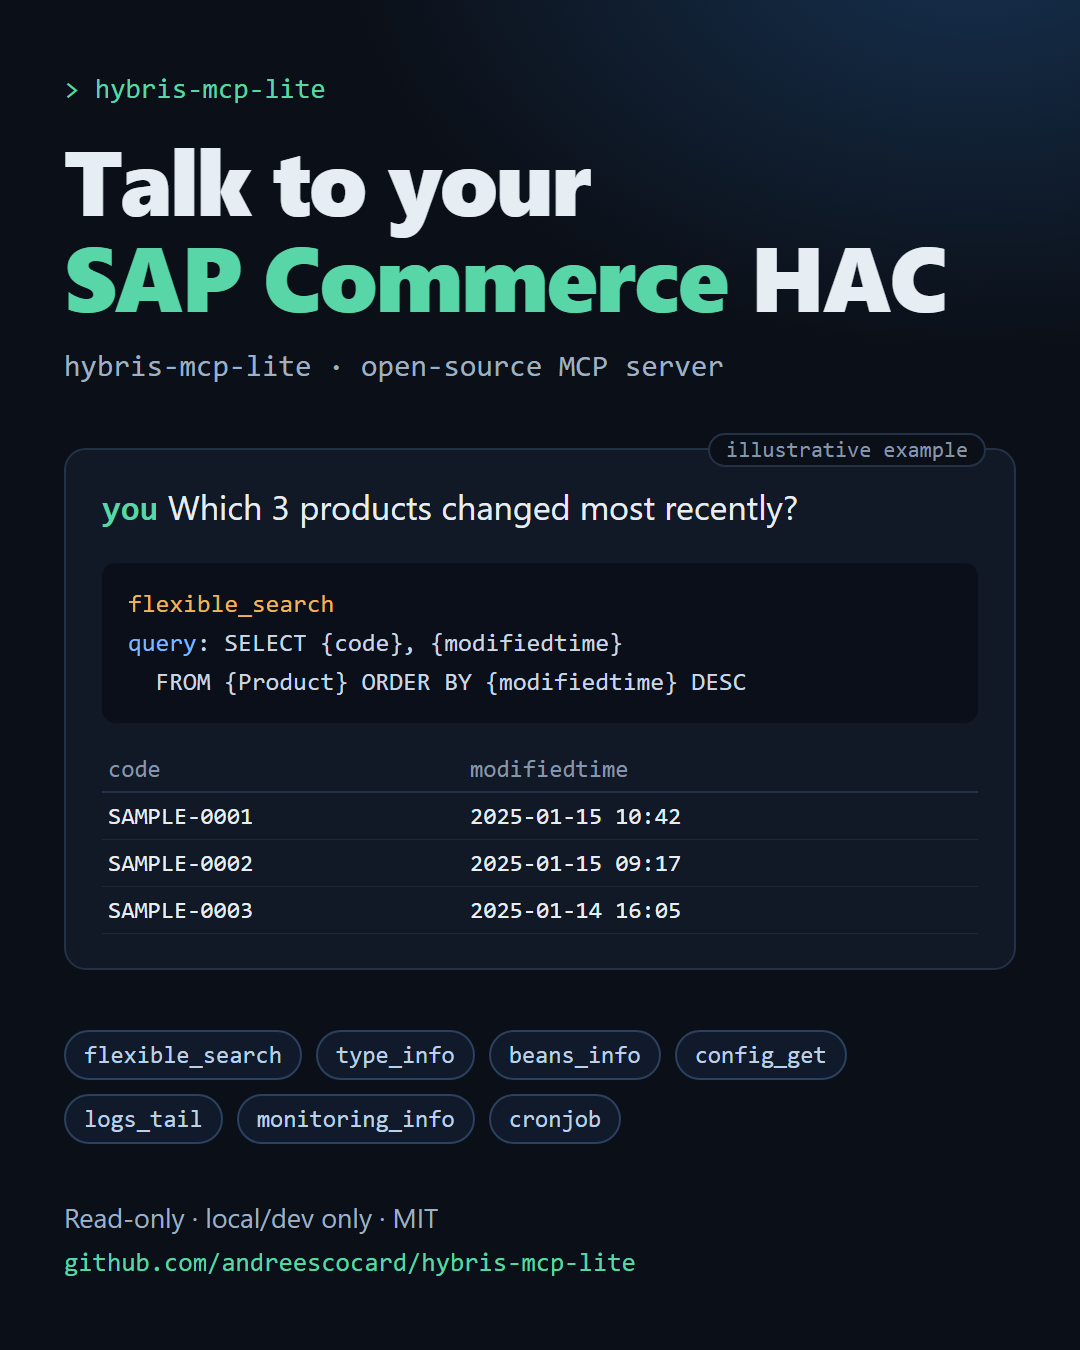Click 'Read-only · local/dev only · MIT' text
Screen dimensions: 1080x1350
(251, 1219)
